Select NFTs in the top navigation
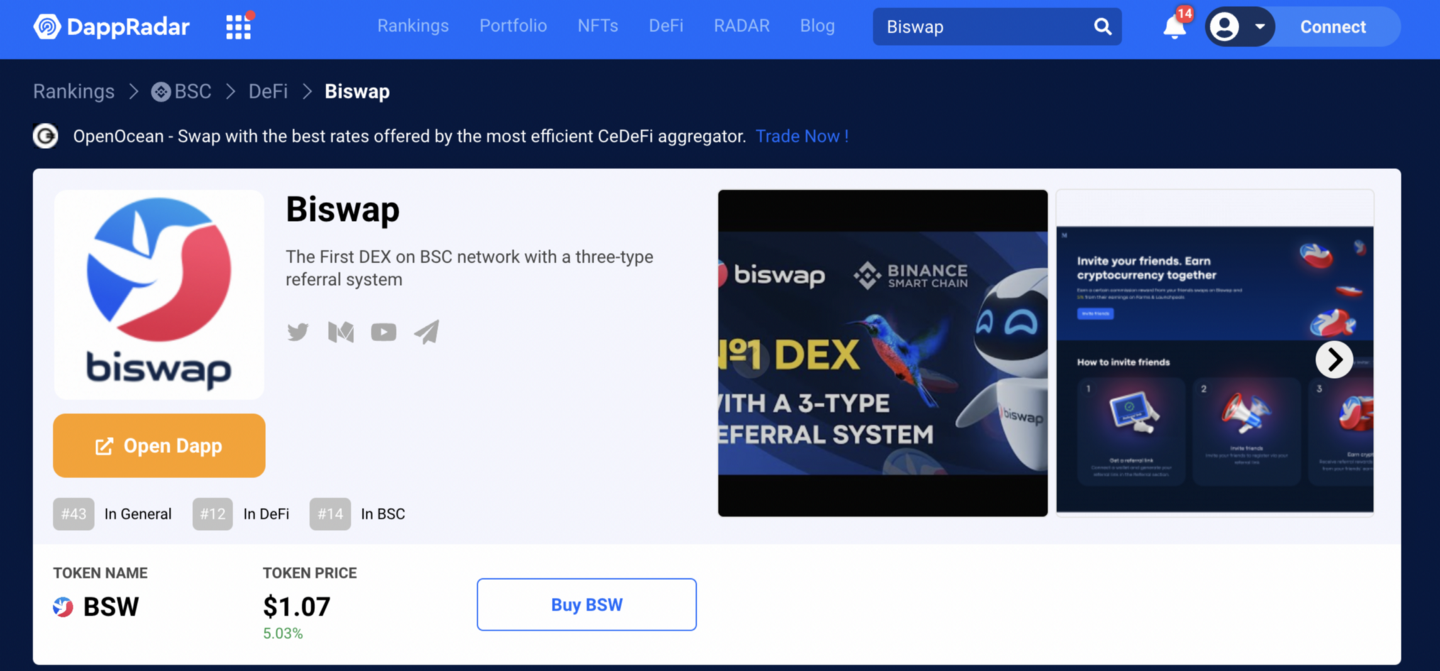The image size is (1440, 671). [598, 26]
